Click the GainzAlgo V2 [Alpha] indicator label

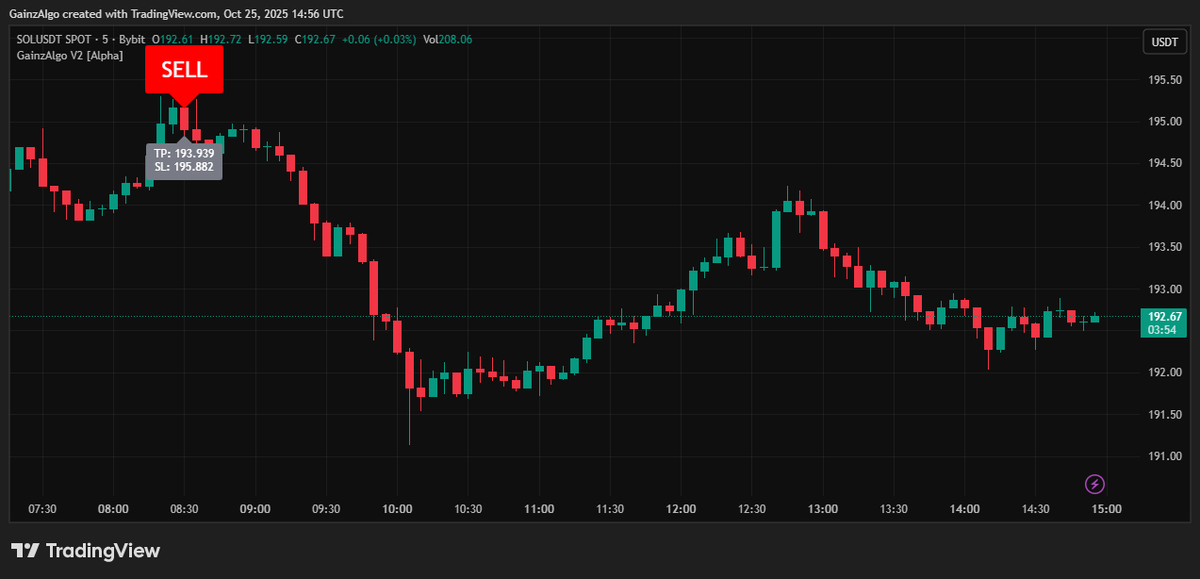click(x=70, y=55)
